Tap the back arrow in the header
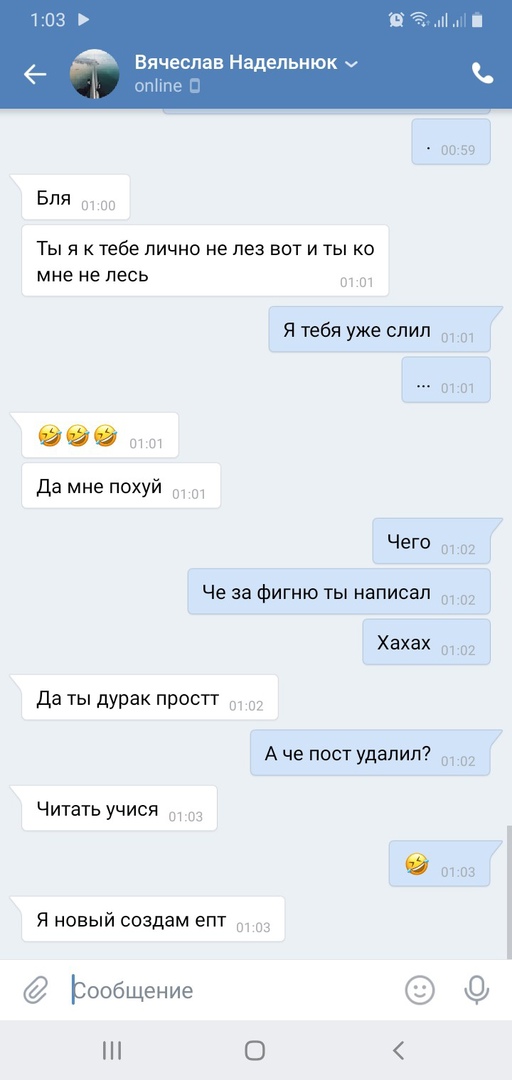This screenshot has width=512, height=1080. click(34, 74)
